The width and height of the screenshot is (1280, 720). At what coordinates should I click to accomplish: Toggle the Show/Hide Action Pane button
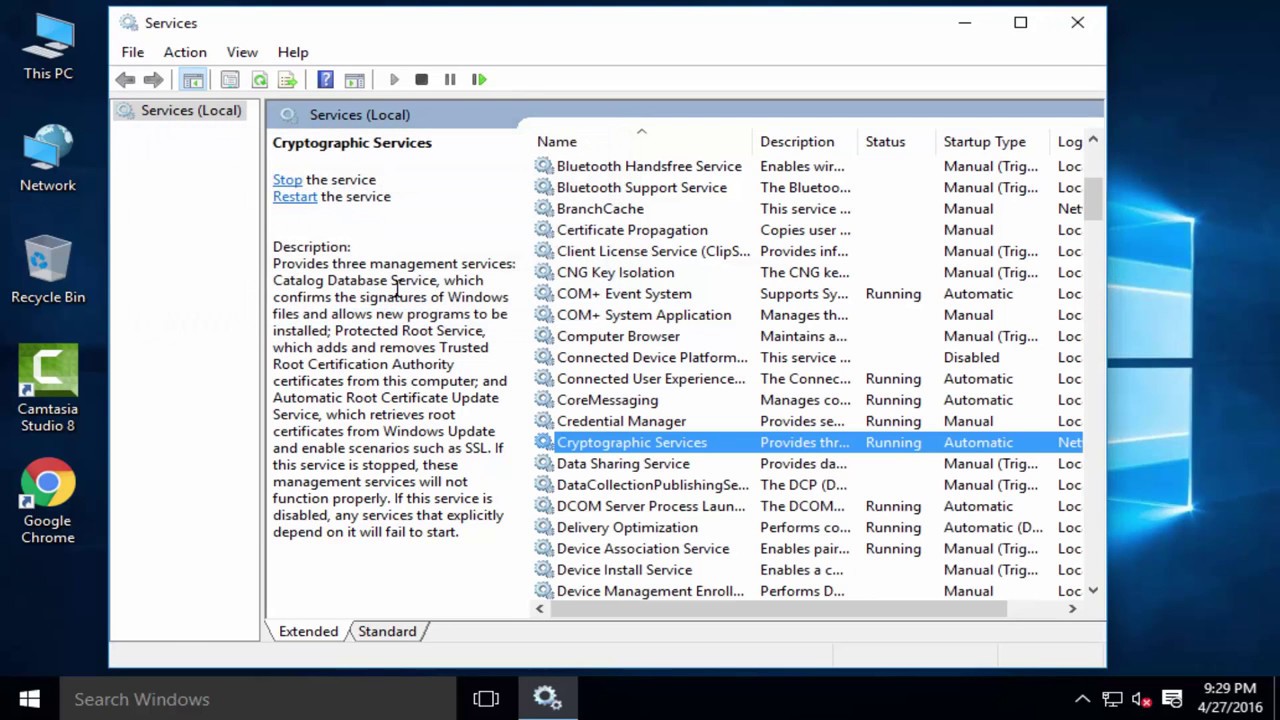[x=354, y=80]
